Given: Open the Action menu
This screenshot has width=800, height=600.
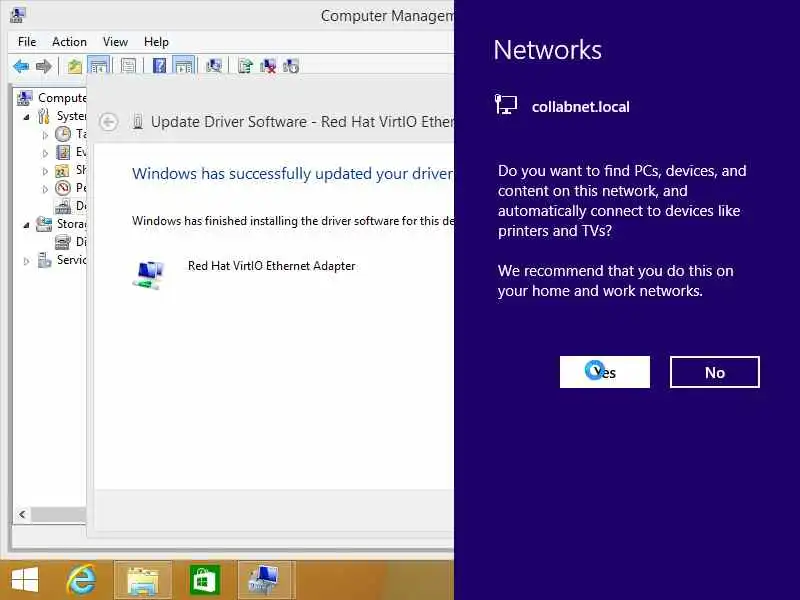Looking at the screenshot, I should click(x=69, y=42).
